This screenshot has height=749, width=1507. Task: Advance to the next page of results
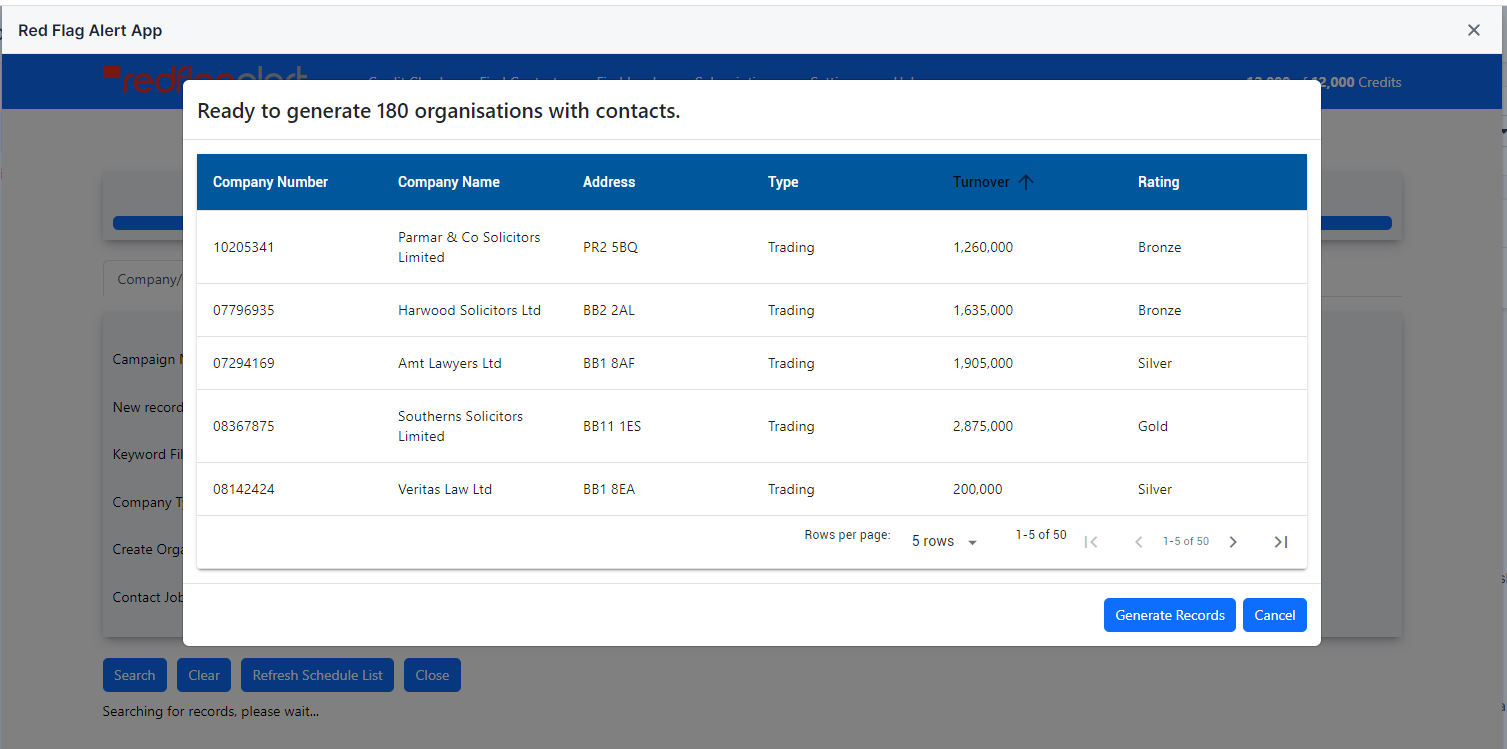click(x=1233, y=541)
